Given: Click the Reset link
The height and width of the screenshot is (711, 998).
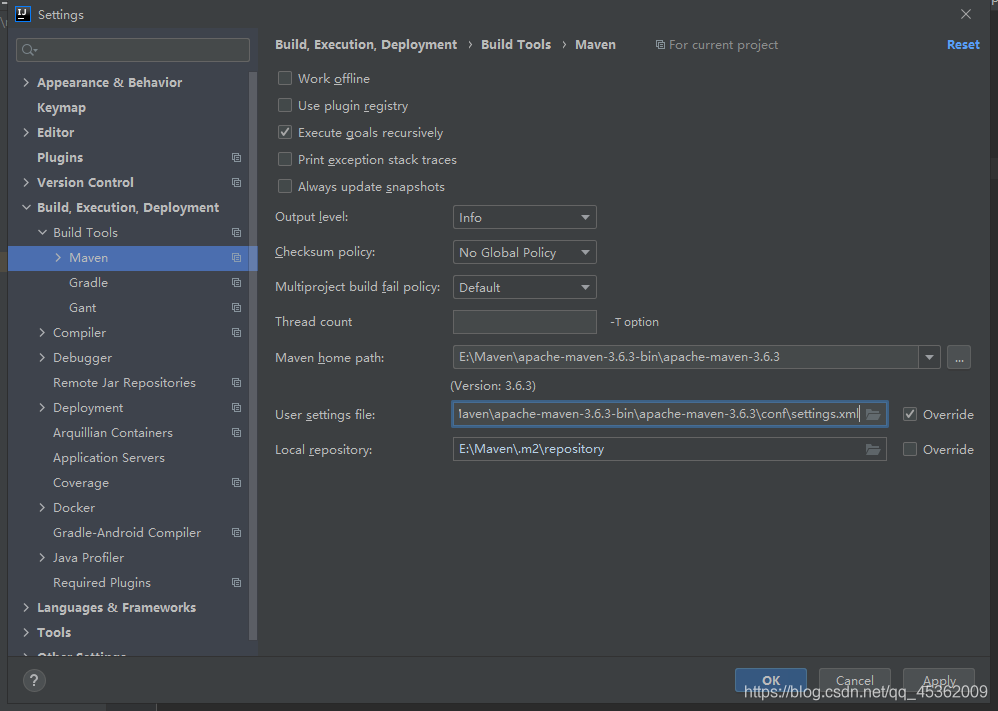Looking at the screenshot, I should point(963,45).
